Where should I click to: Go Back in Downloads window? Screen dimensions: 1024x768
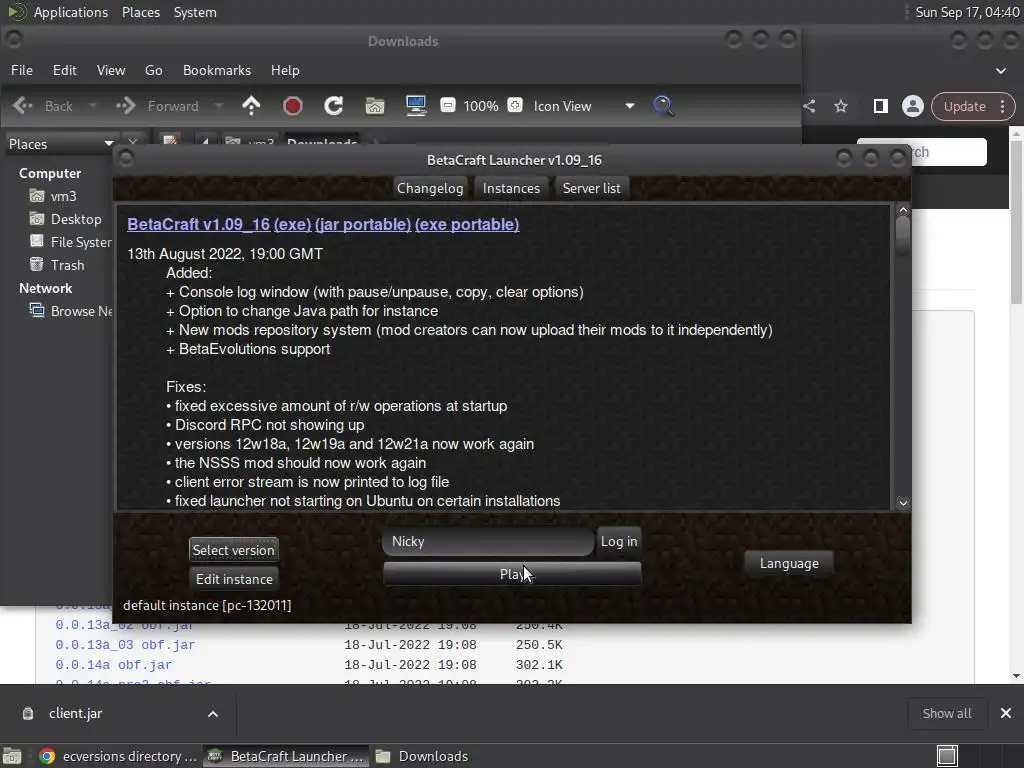click(42, 106)
